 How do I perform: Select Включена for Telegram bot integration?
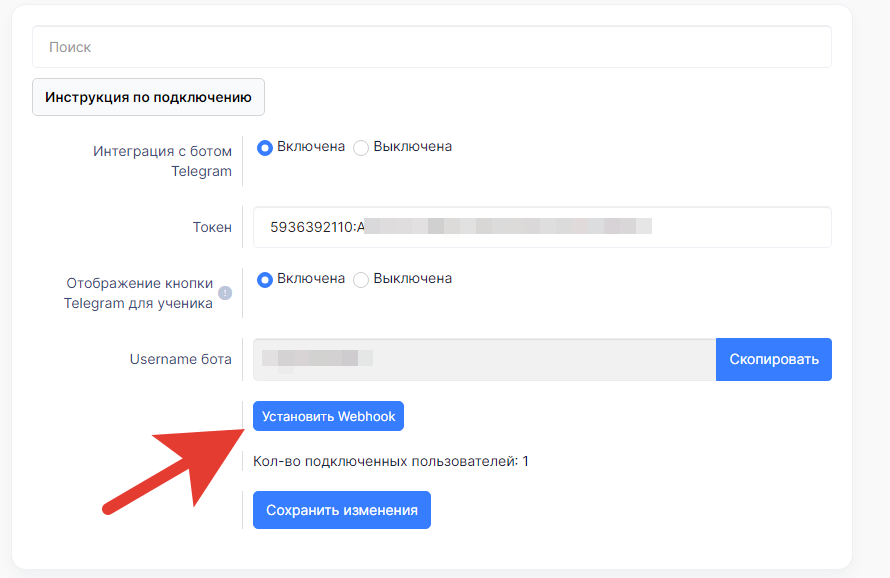click(265, 148)
